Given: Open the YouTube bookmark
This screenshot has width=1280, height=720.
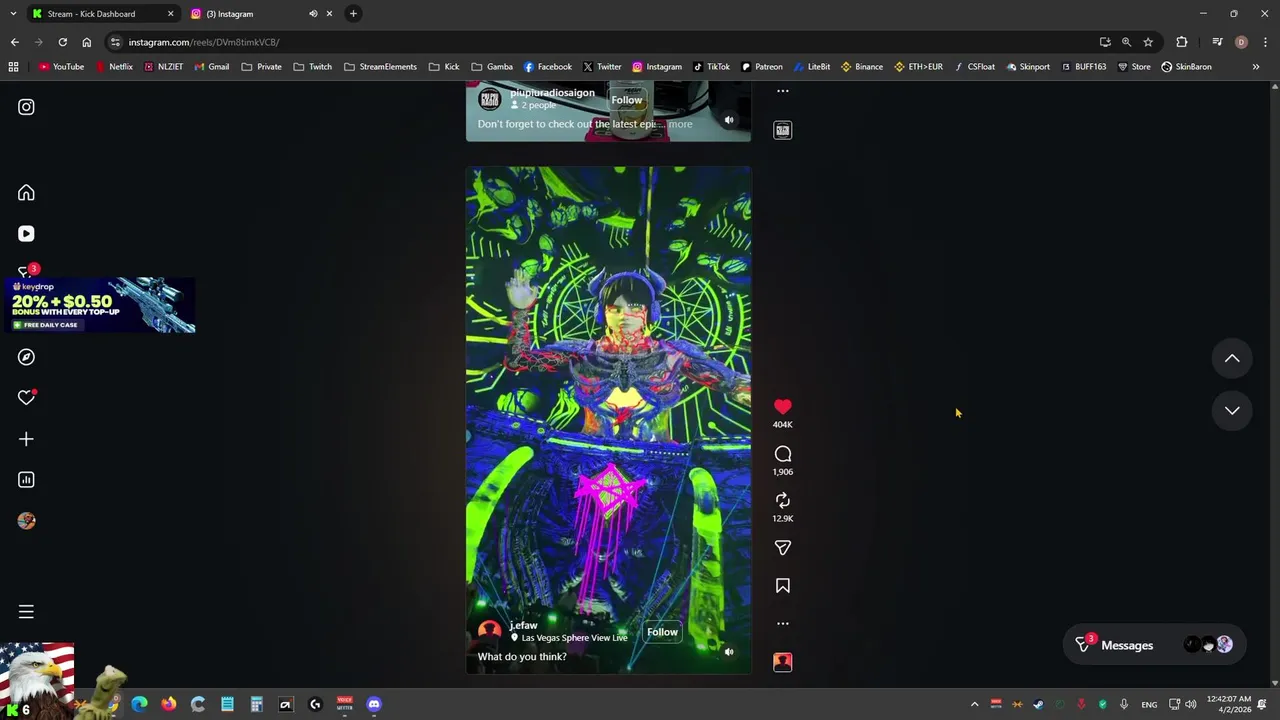Looking at the screenshot, I should pyautogui.click(x=61, y=67).
